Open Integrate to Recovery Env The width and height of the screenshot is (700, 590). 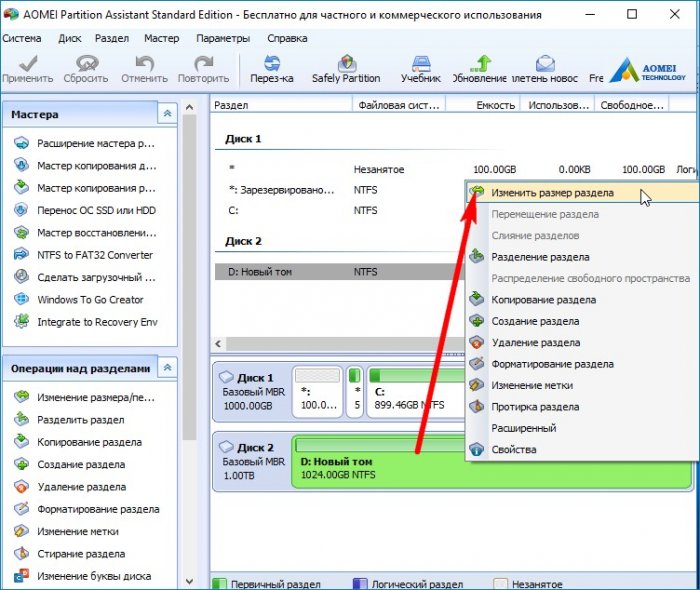[85, 322]
